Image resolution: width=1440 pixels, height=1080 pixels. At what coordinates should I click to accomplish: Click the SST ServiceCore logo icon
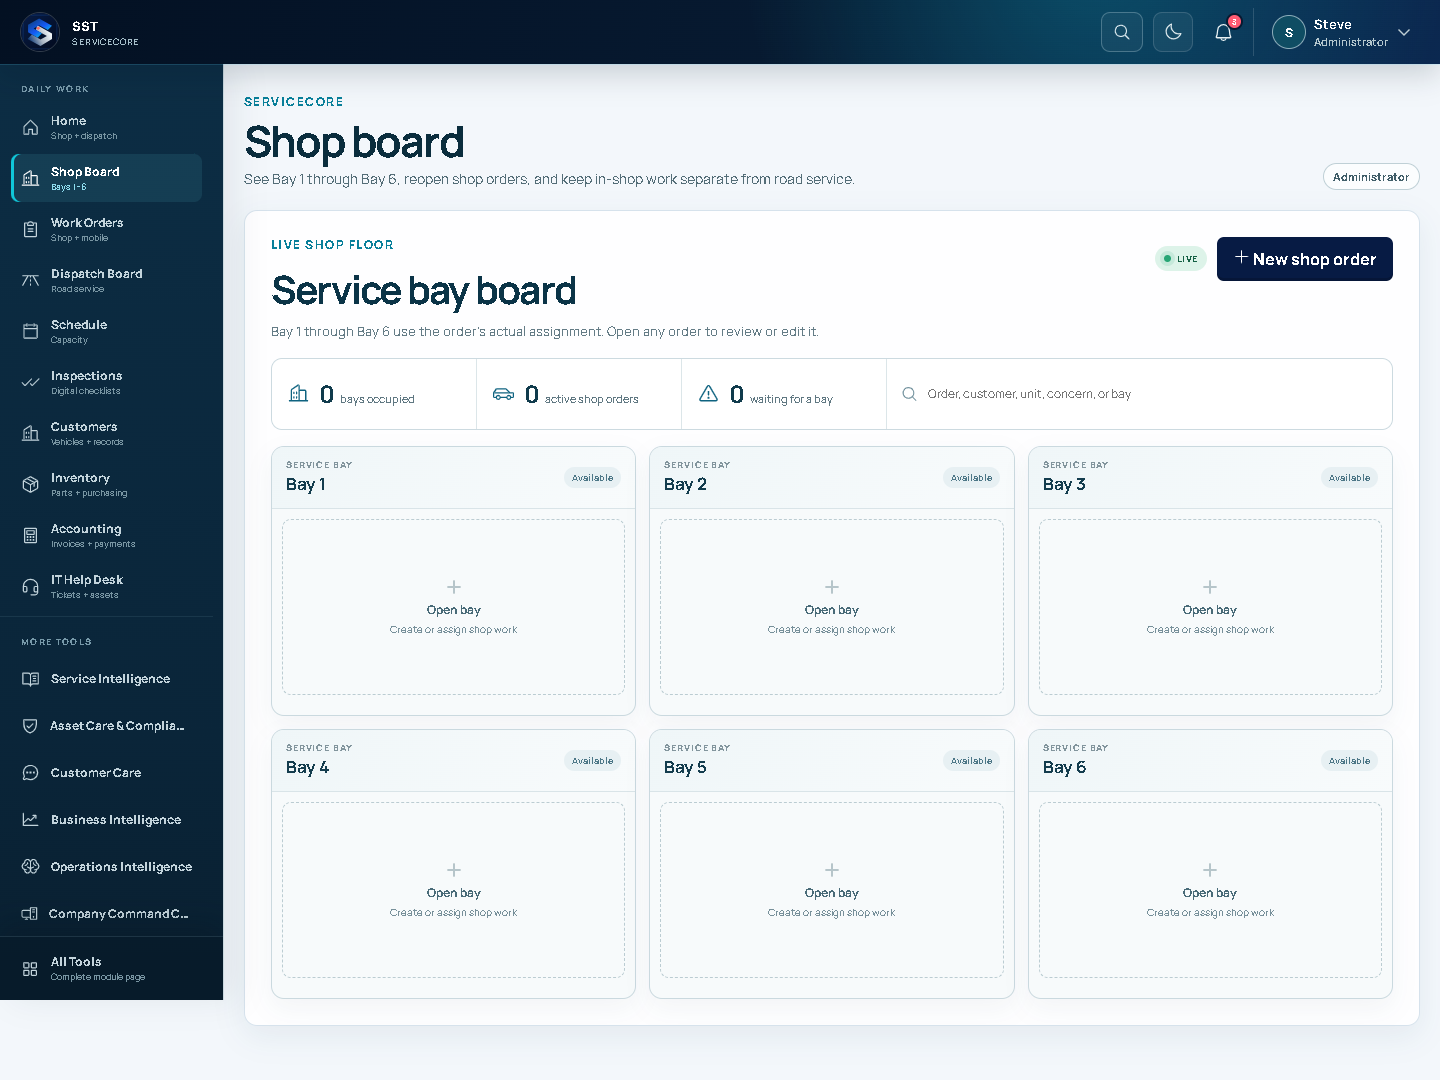tap(40, 32)
